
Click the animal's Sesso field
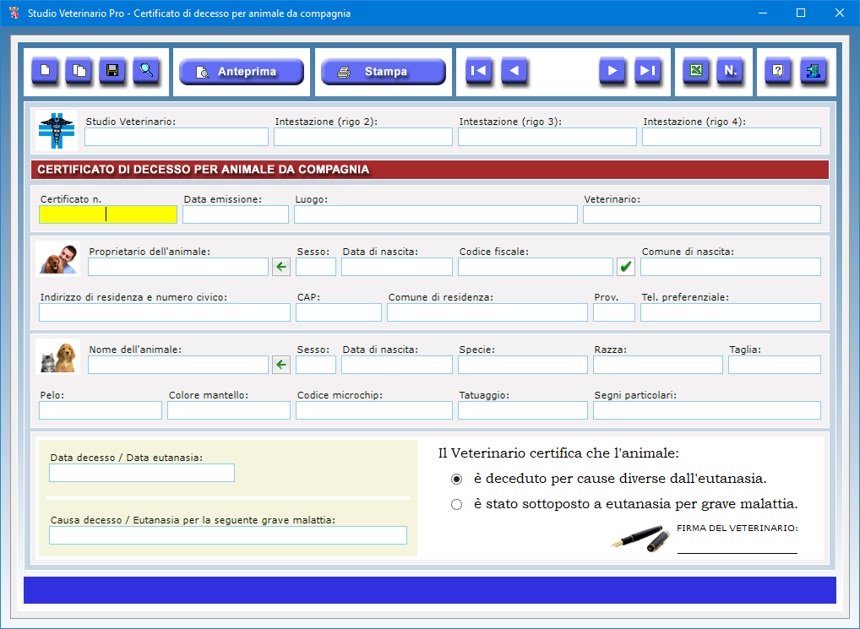[x=316, y=365]
